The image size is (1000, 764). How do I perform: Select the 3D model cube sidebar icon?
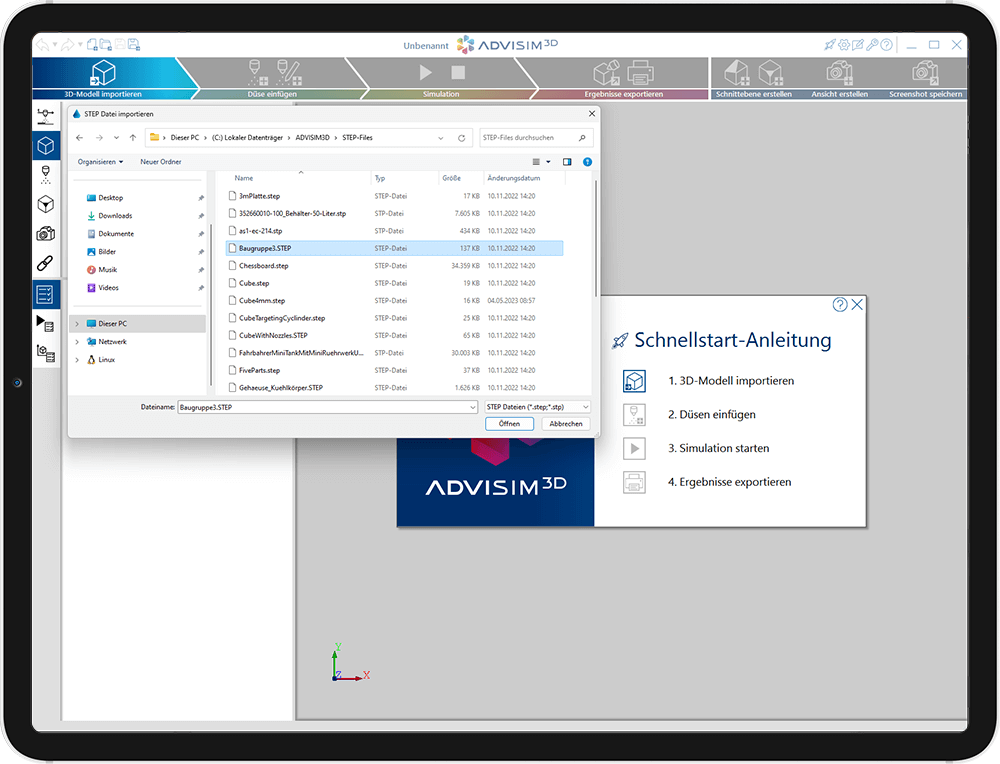coord(46,146)
